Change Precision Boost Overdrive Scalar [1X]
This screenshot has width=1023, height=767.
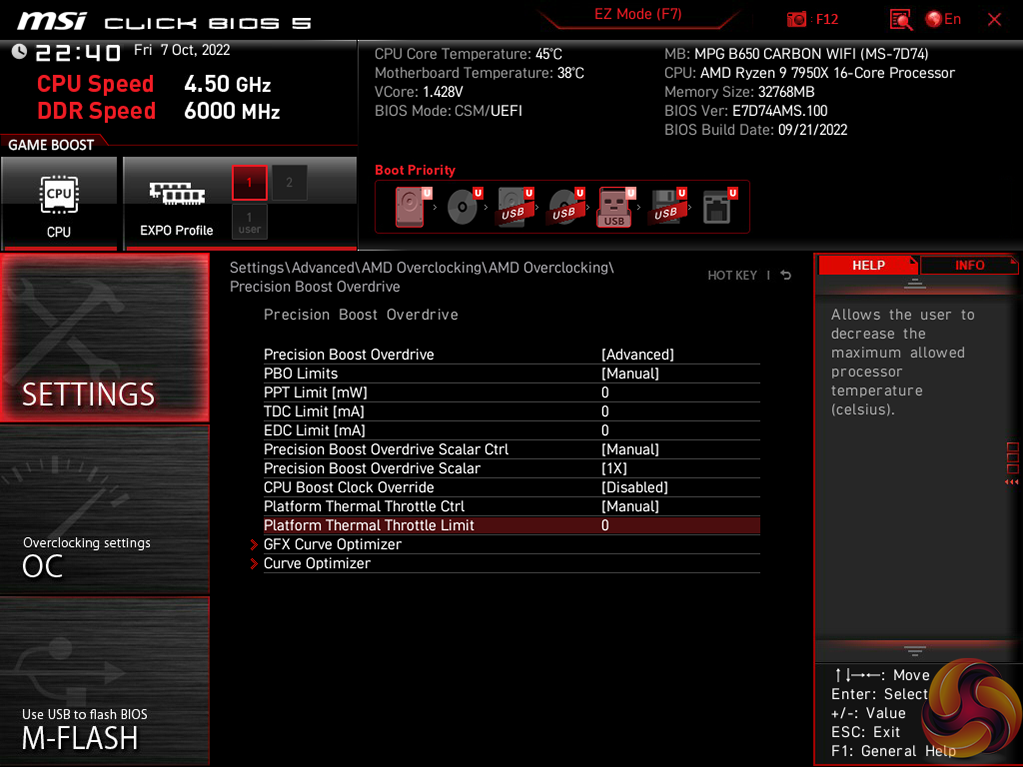(x=512, y=468)
